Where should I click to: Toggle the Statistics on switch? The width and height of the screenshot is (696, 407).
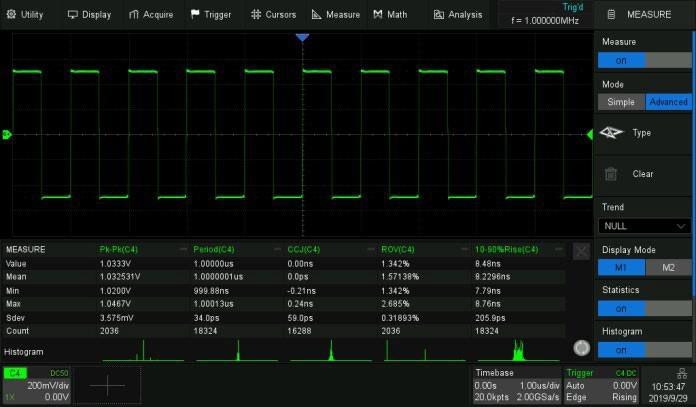coord(645,308)
